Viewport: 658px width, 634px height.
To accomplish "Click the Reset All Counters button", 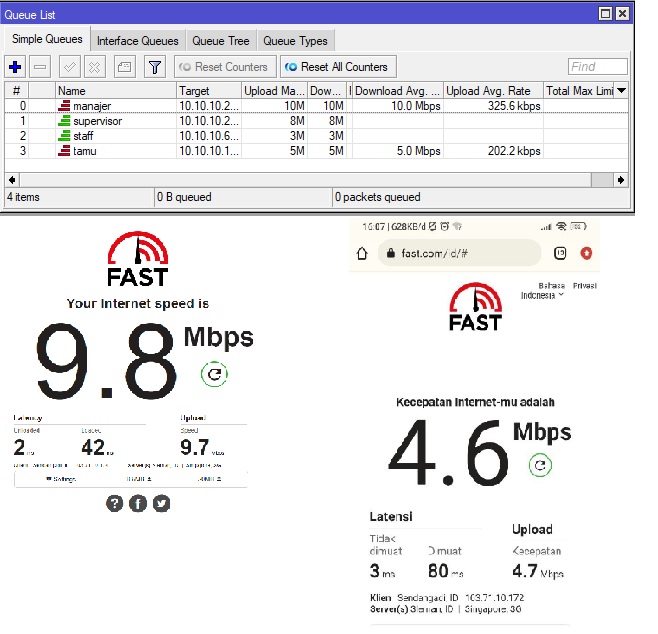I will click(x=338, y=67).
